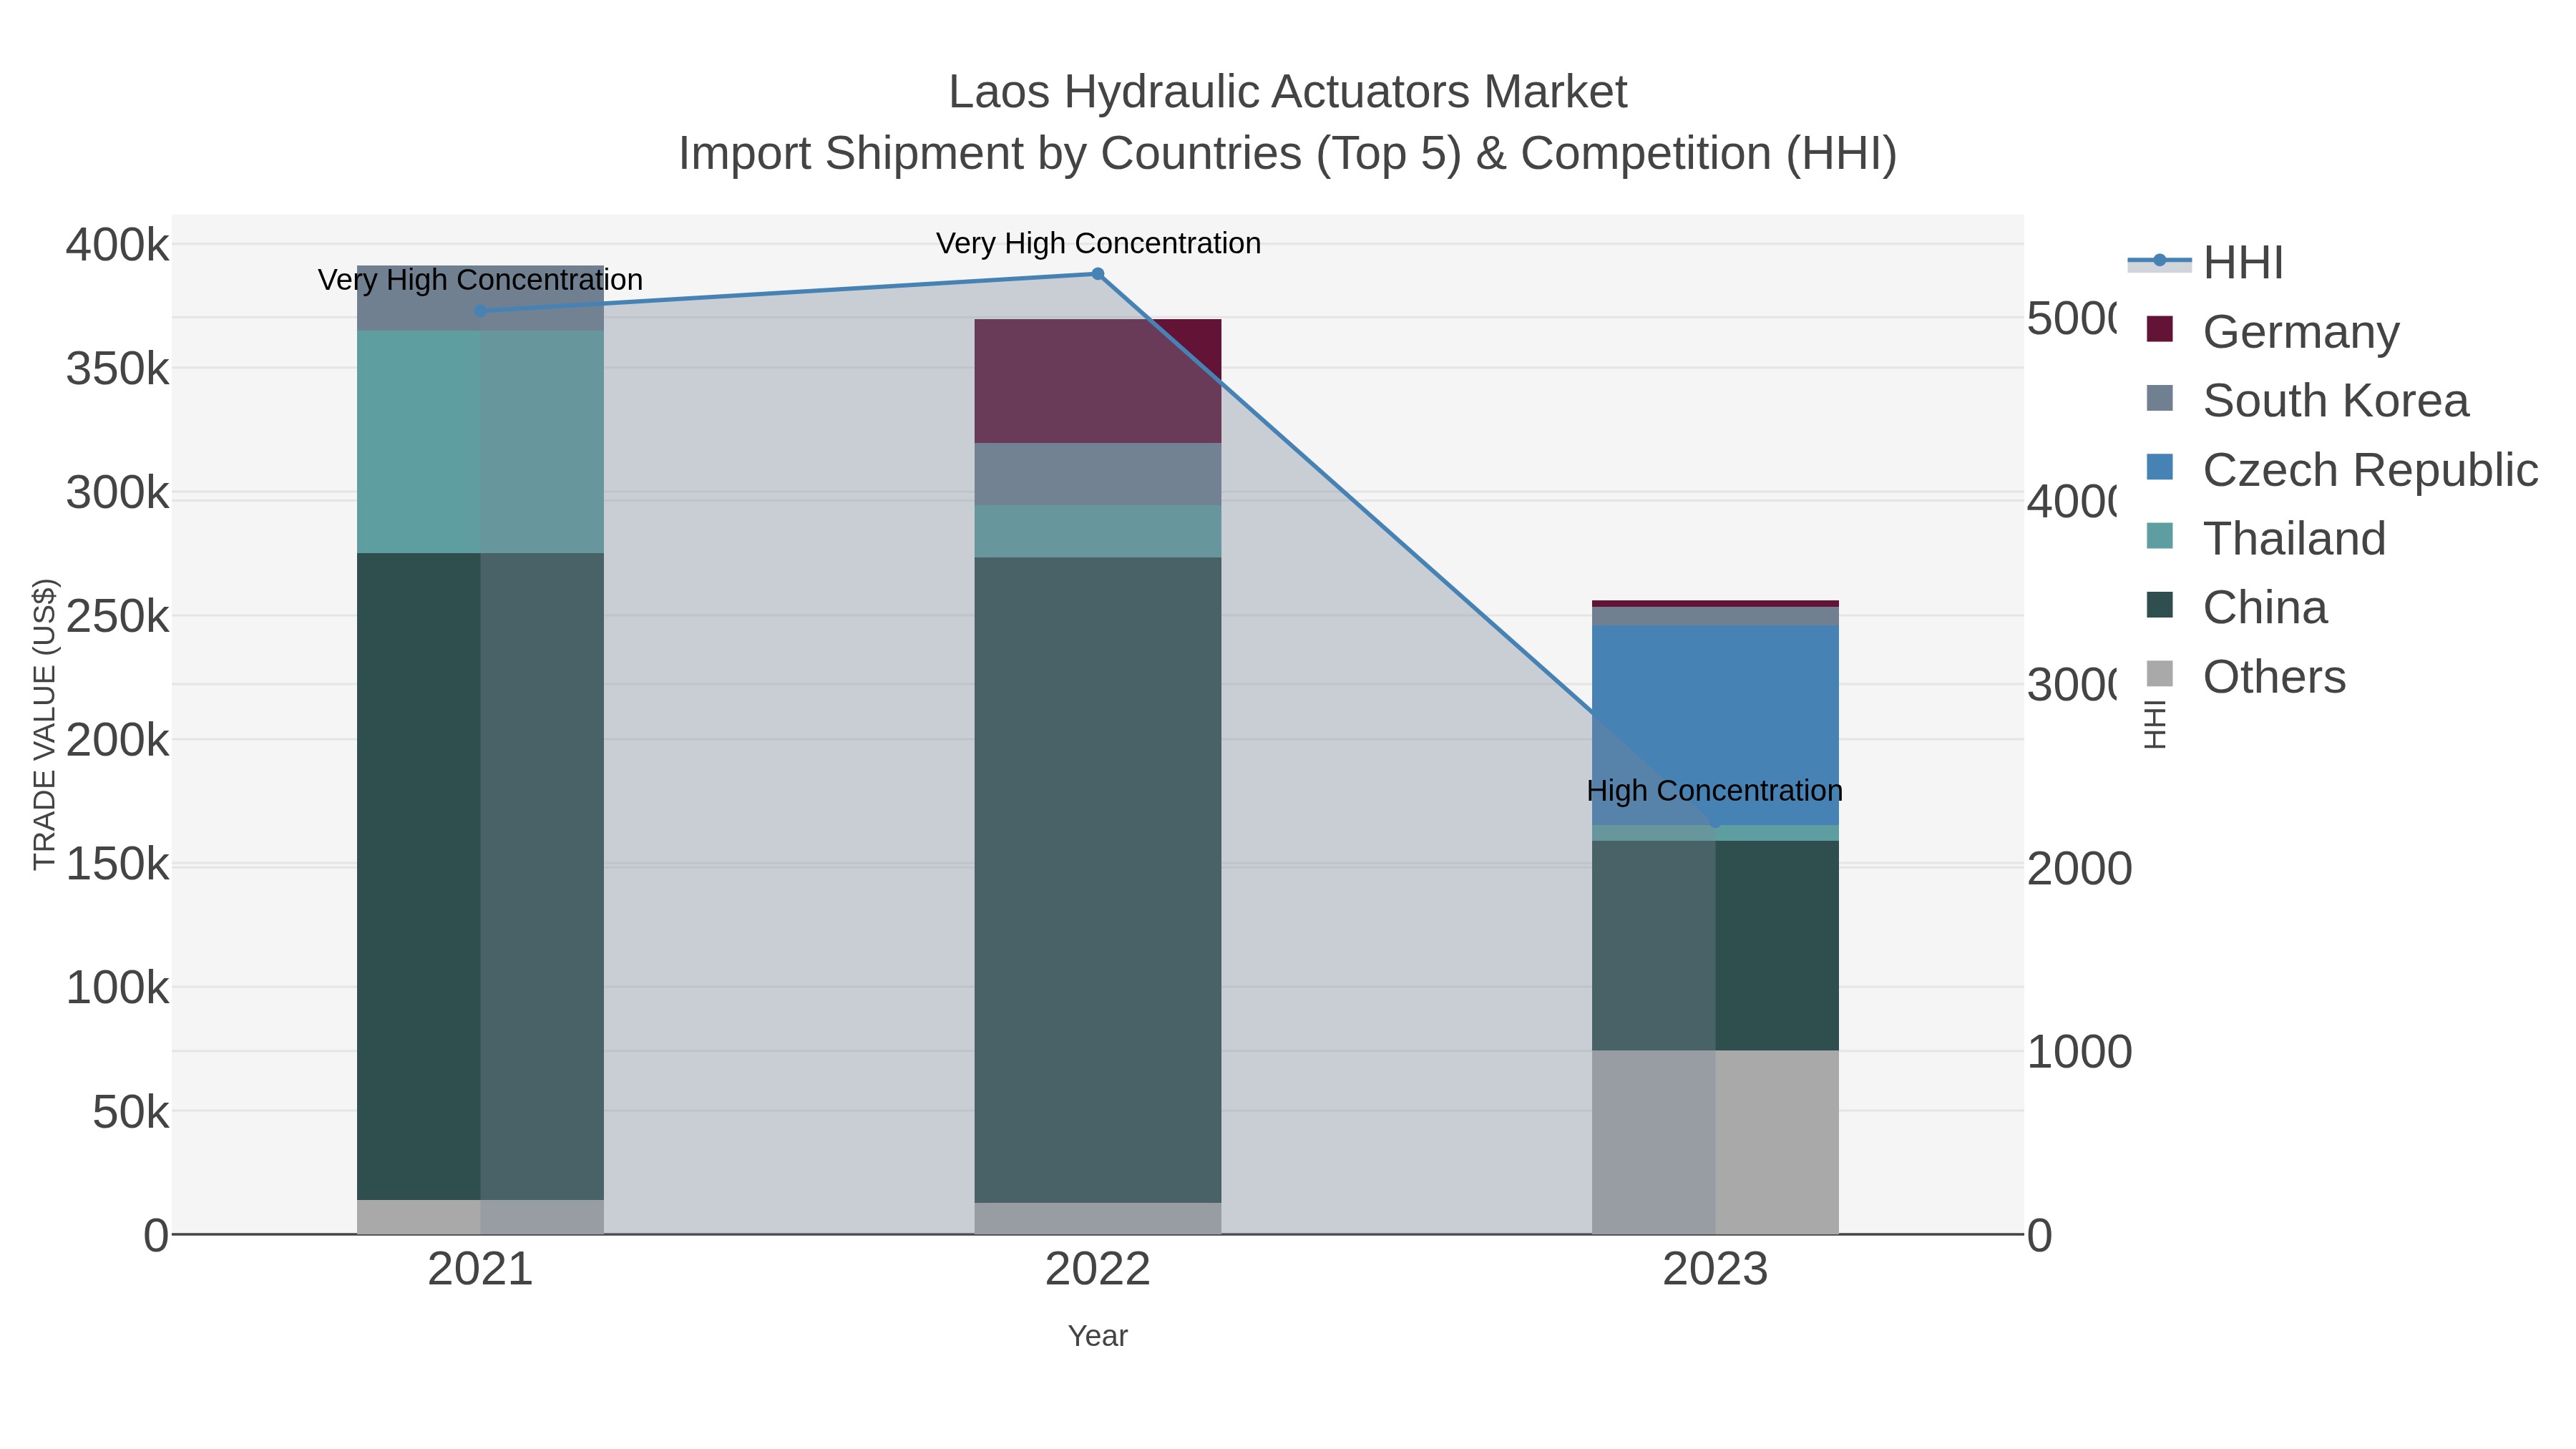Viewport: 2576px width, 1449px height.
Task: Click the subtitle 'Import Shipment by Countries (Top 5) & Competition (HHI)'
Action: pyautogui.click(x=1288, y=154)
